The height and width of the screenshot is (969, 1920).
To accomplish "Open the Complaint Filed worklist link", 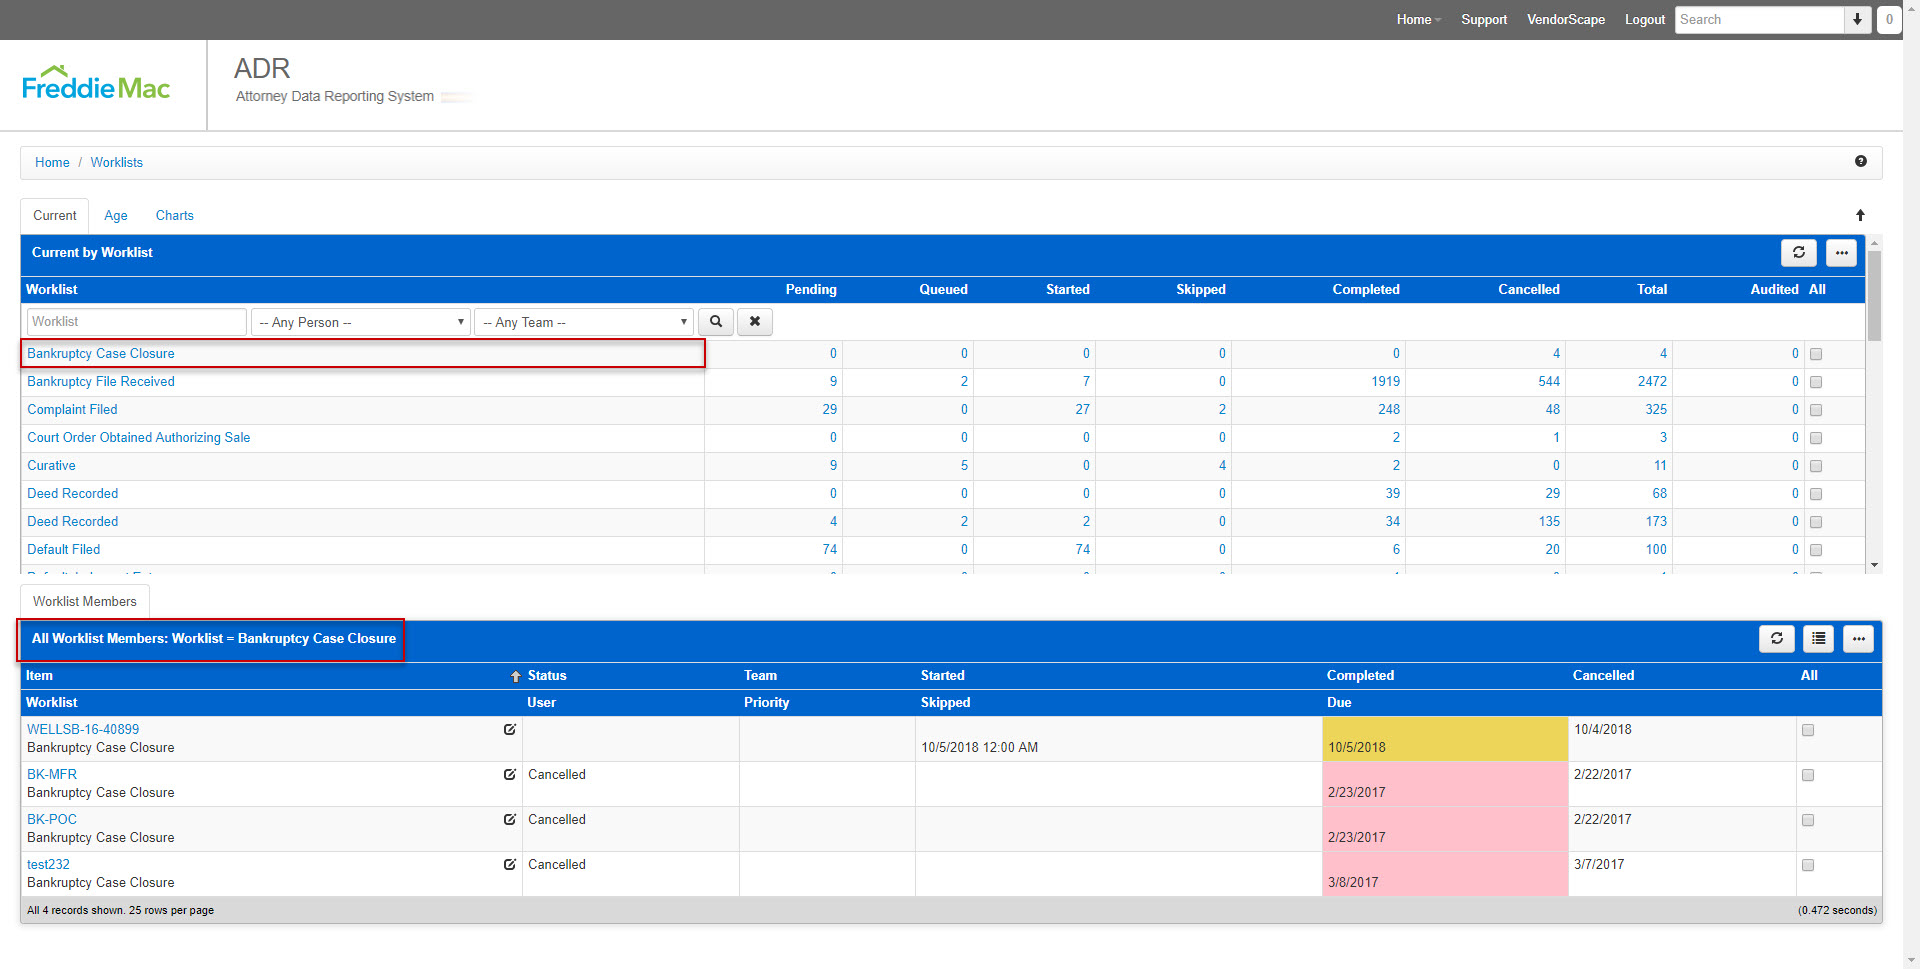I will point(72,410).
